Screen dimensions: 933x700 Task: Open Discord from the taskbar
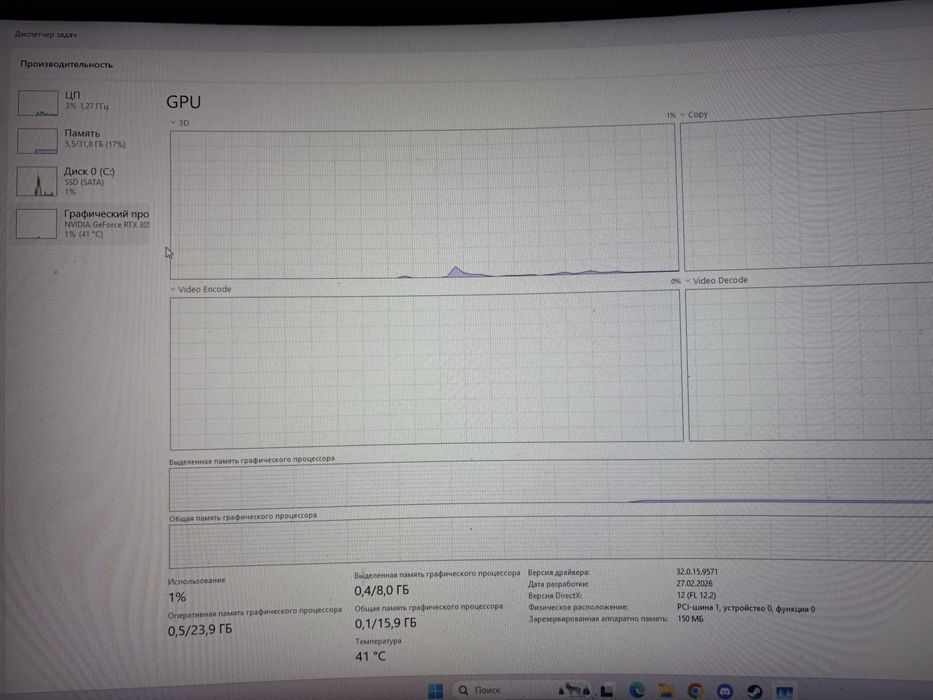[725, 691]
